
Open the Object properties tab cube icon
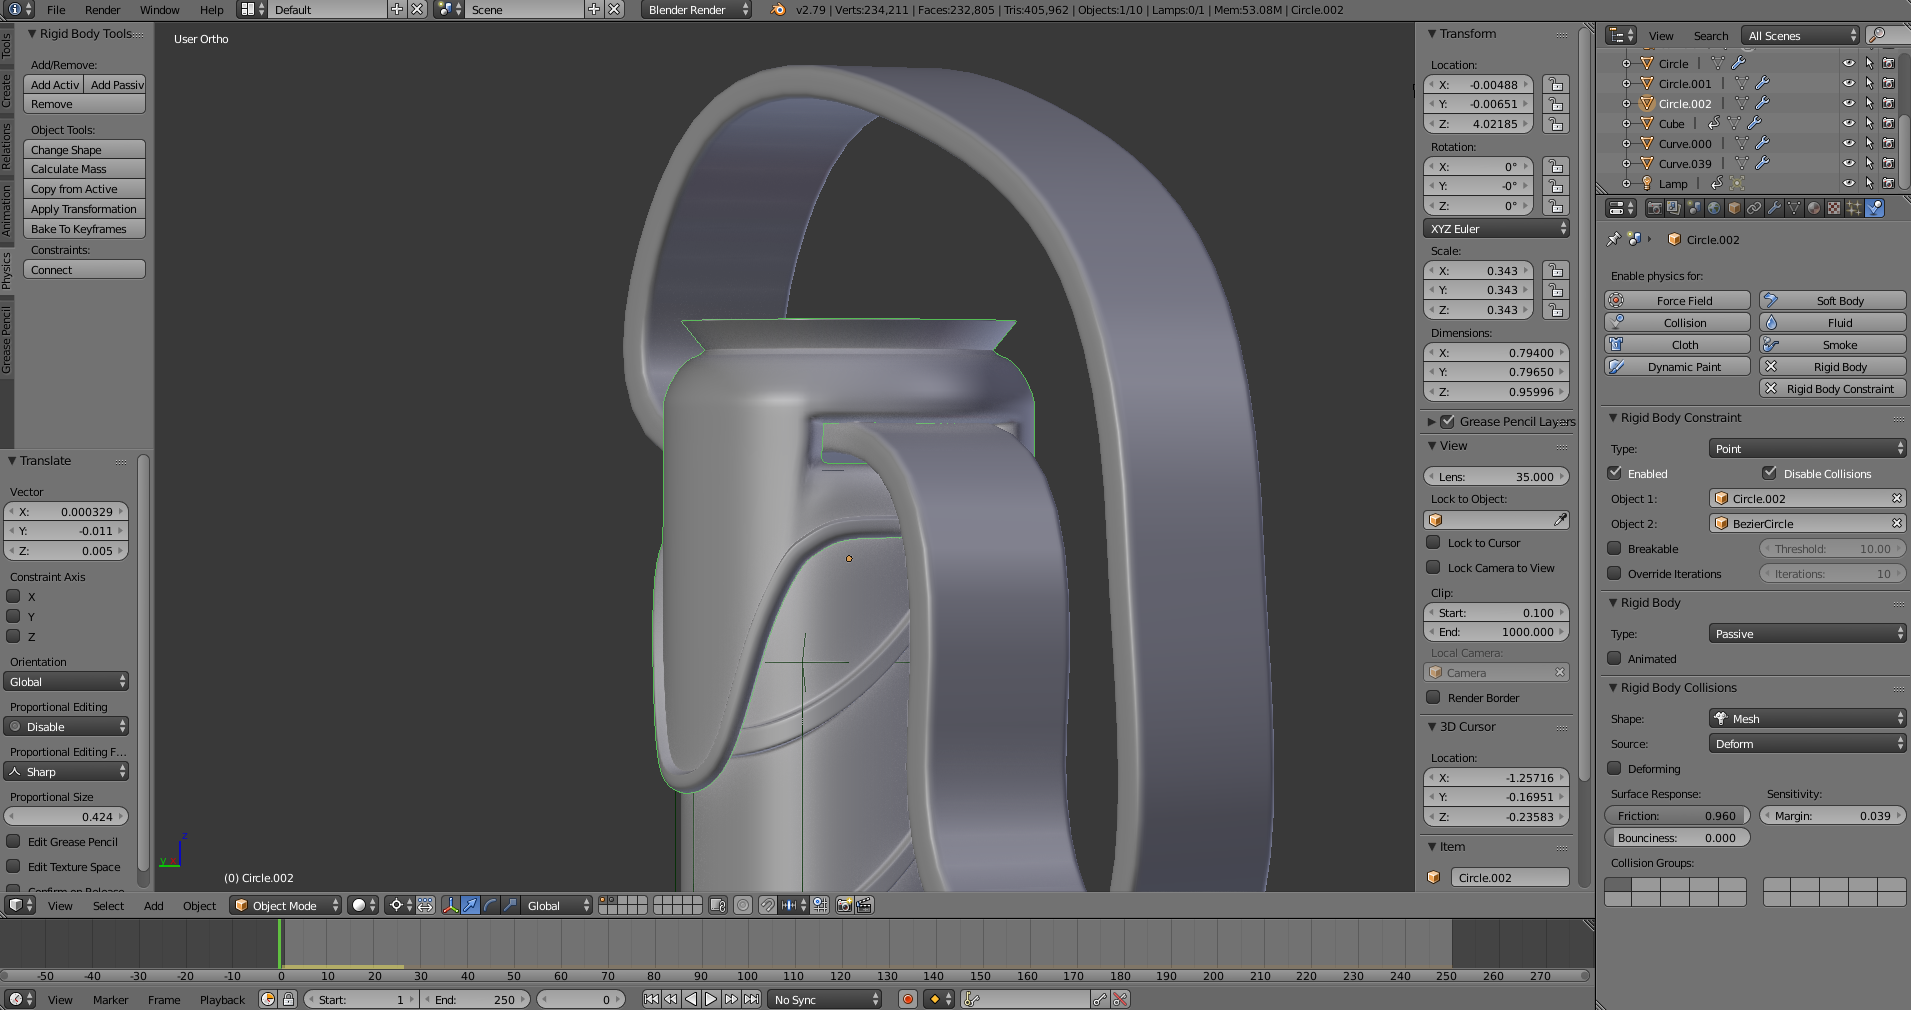point(1734,208)
